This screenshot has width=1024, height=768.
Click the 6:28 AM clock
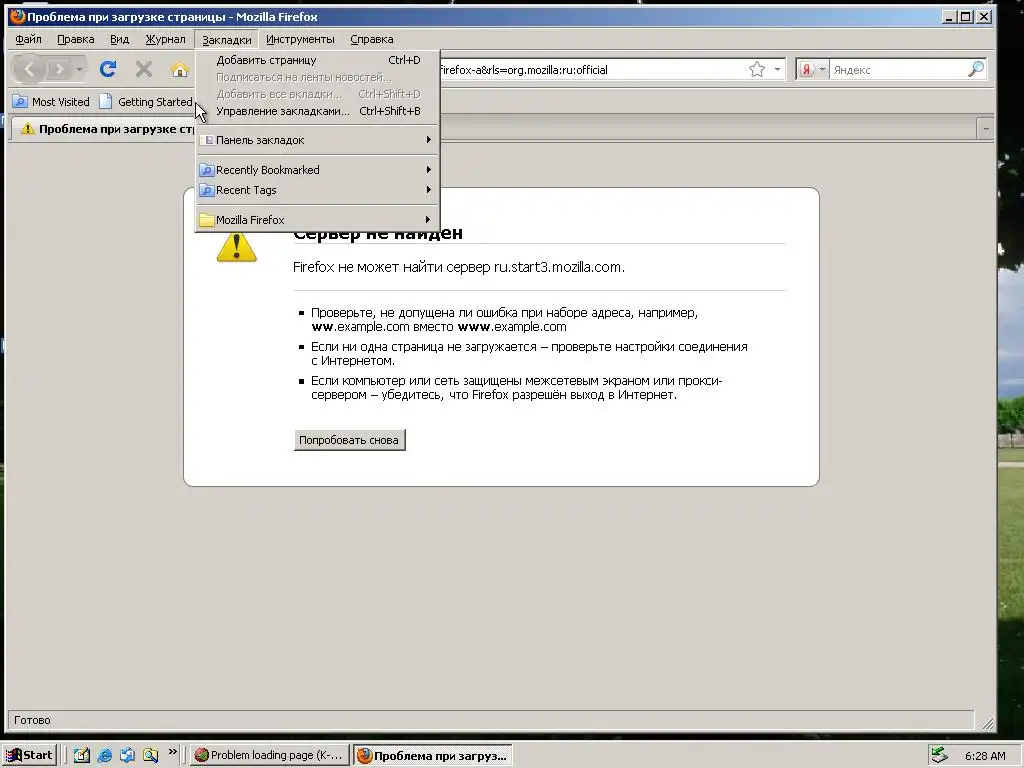point(985,756)
